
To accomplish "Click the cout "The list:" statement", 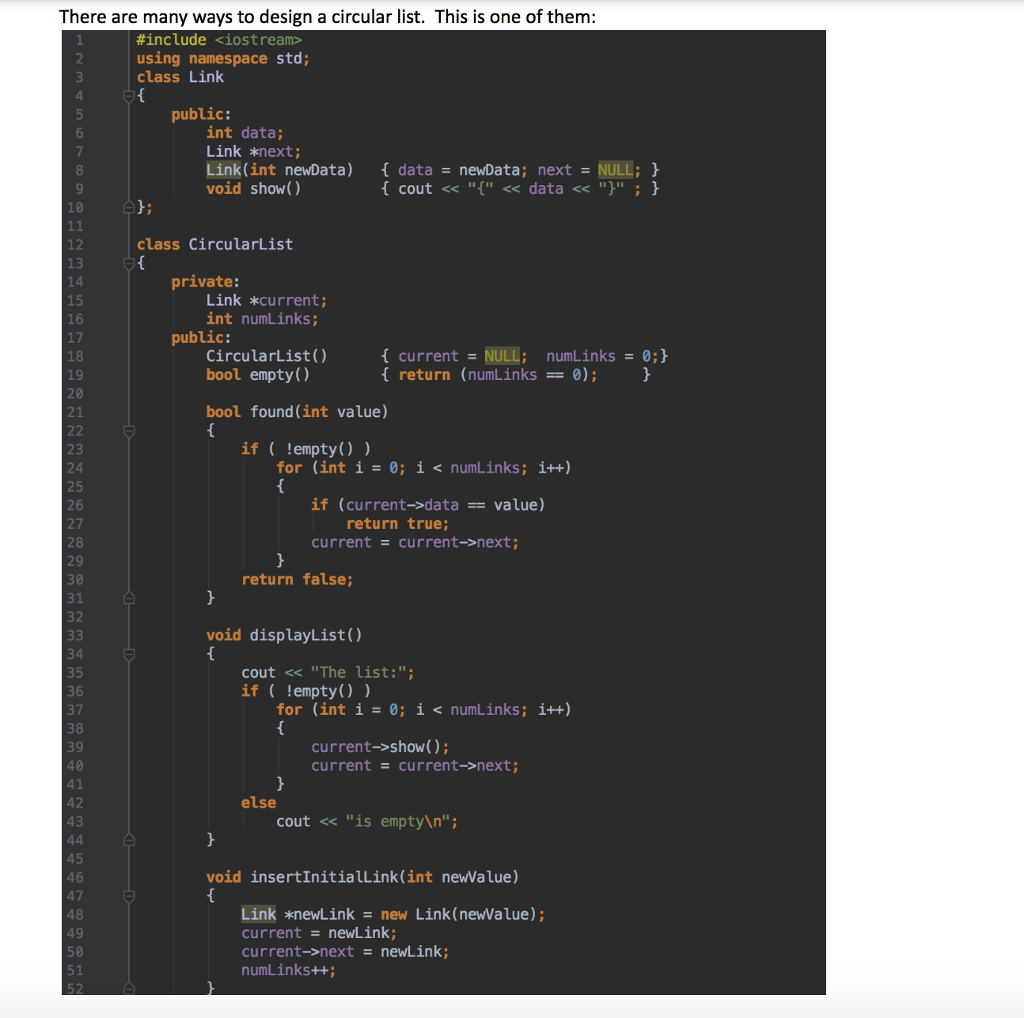I will [327, 673].
